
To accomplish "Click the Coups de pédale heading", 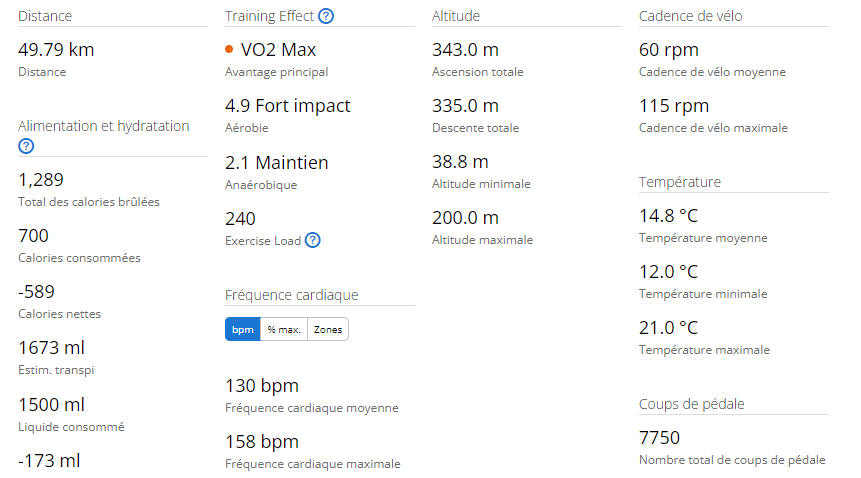I will [691, 404].
